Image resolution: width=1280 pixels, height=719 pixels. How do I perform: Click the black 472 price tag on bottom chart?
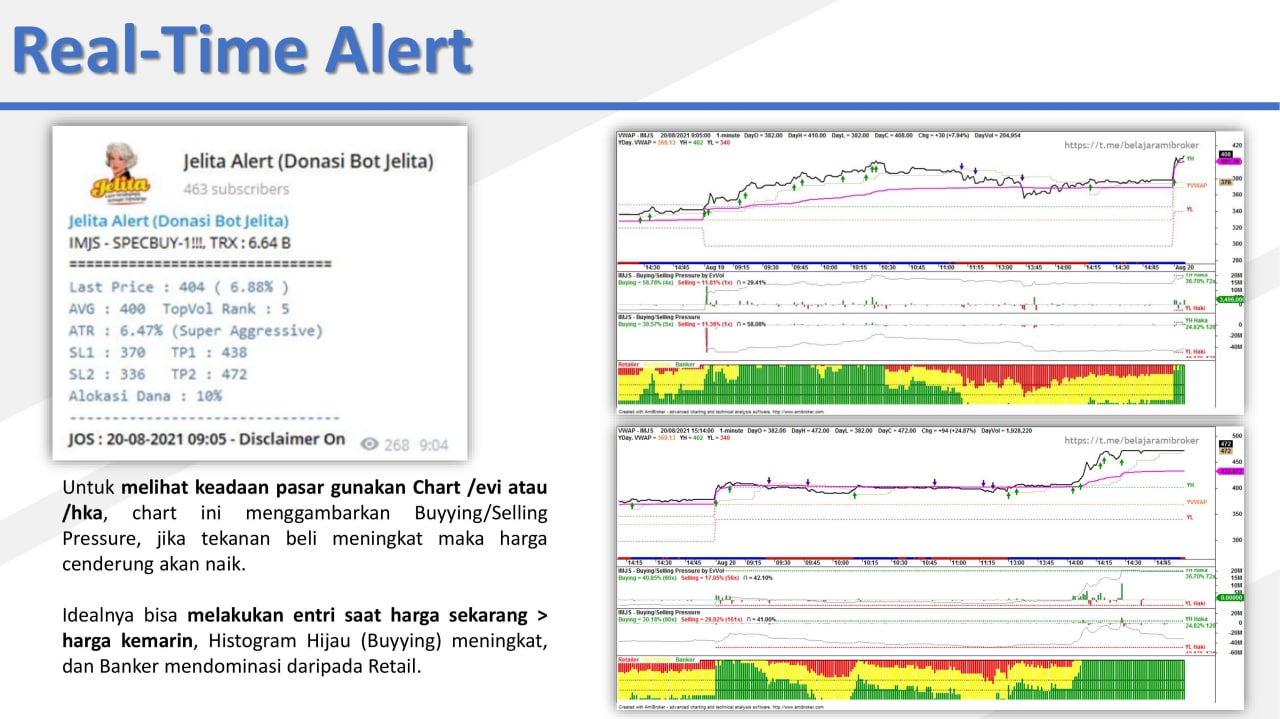[1227, 443]
